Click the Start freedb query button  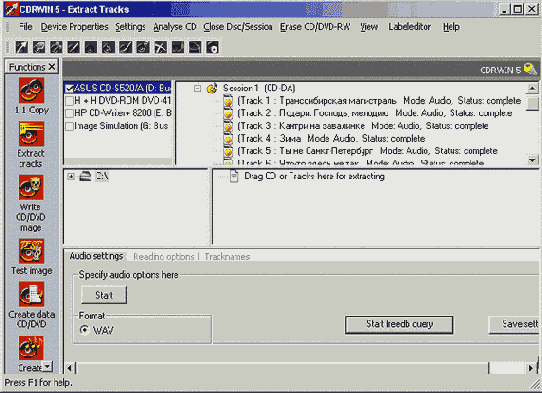pos(399,325)
